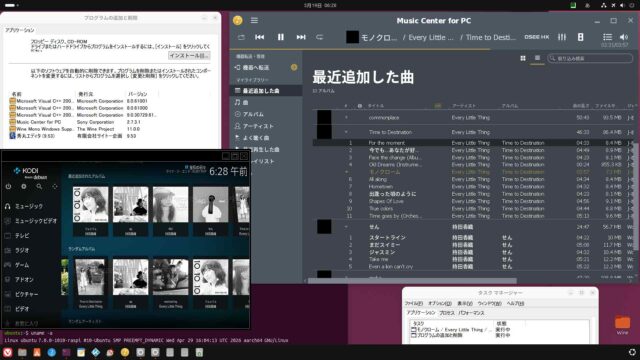The image size is (640, 360).
Task: Open Kodi icon in the dock
Action: pos(96,352)
